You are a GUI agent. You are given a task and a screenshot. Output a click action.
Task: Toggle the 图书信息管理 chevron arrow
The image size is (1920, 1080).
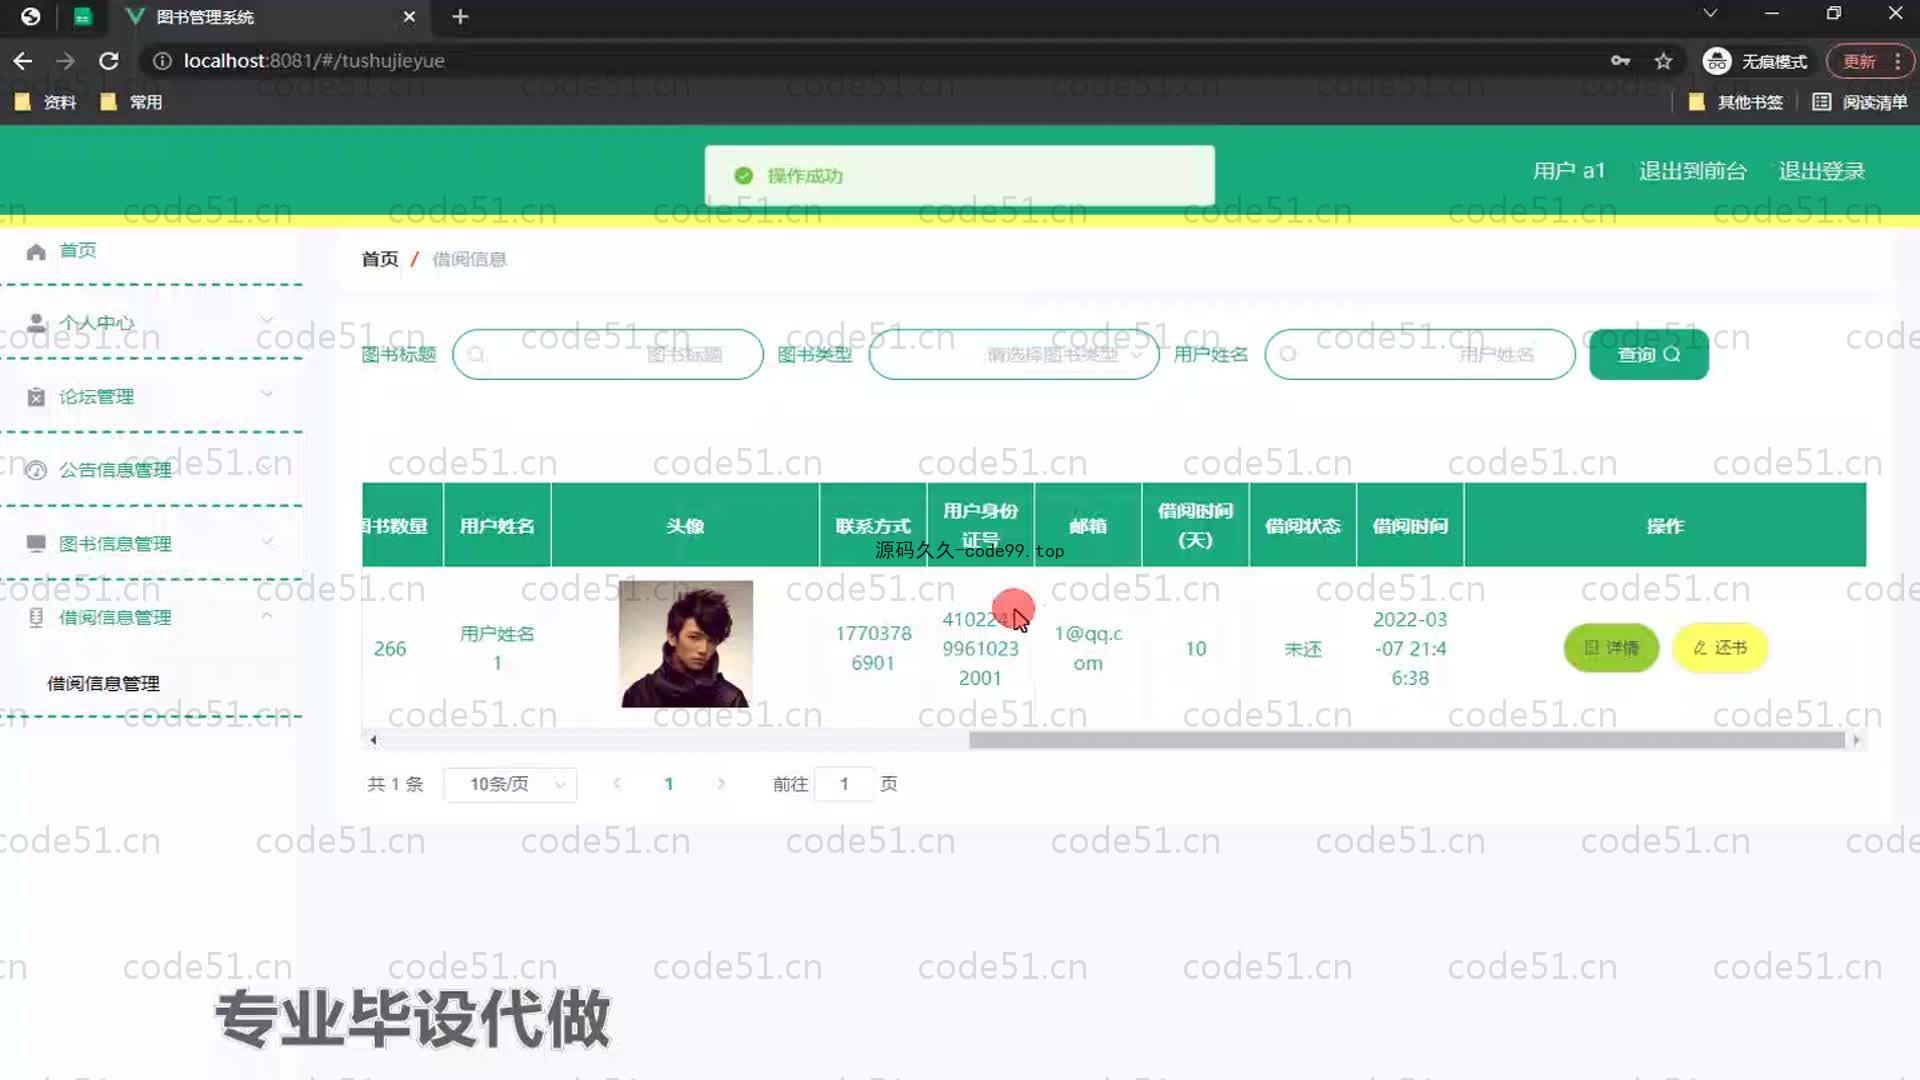coord(266,541)
